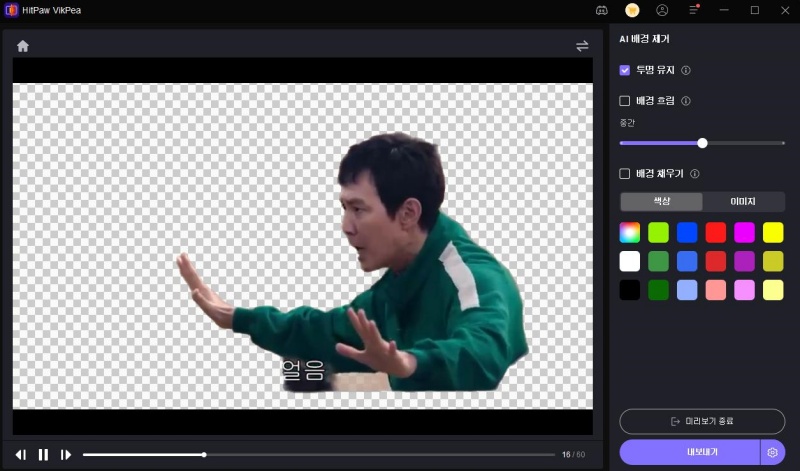Go to the Home screen icon
Image resolution: width=800 pixels, height=471 pixels.
(x=23, y=46)
